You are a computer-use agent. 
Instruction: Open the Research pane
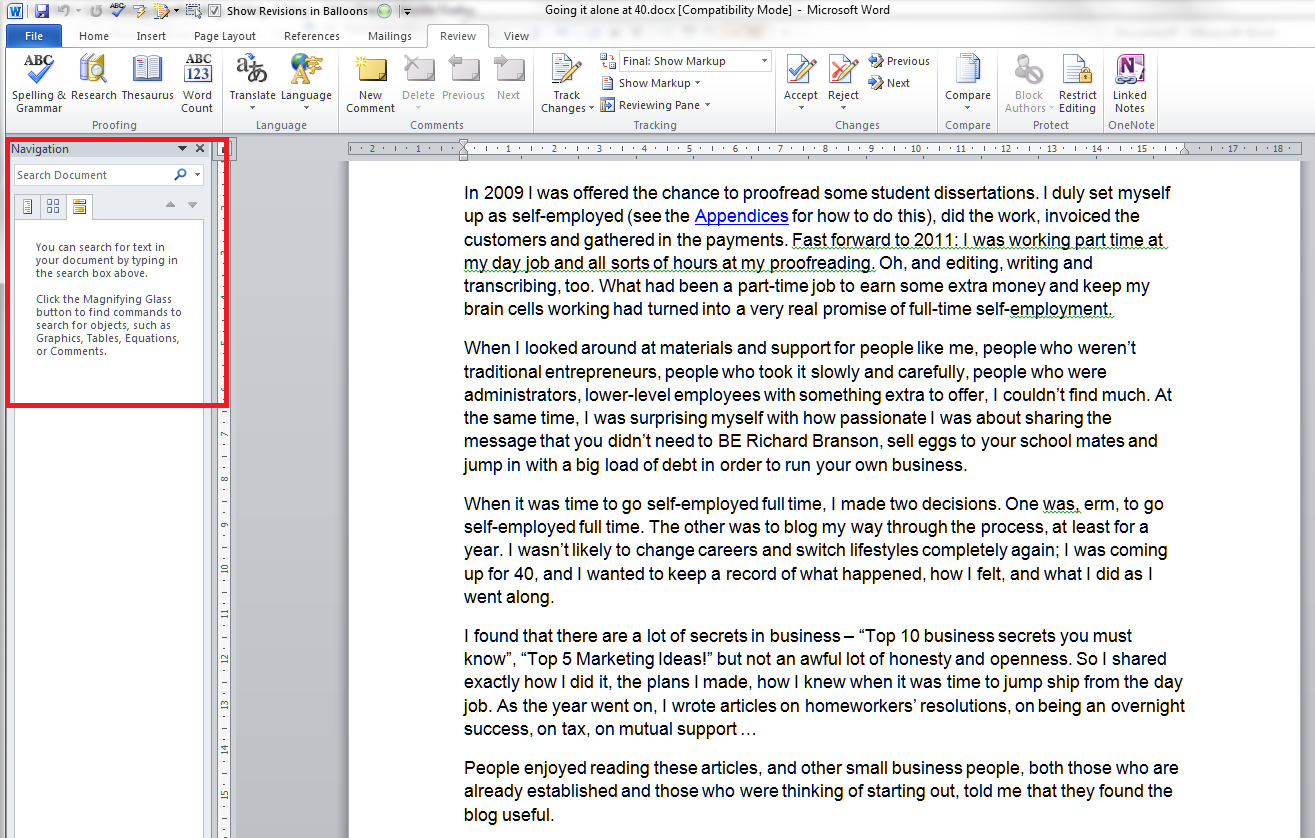point(94,82)
